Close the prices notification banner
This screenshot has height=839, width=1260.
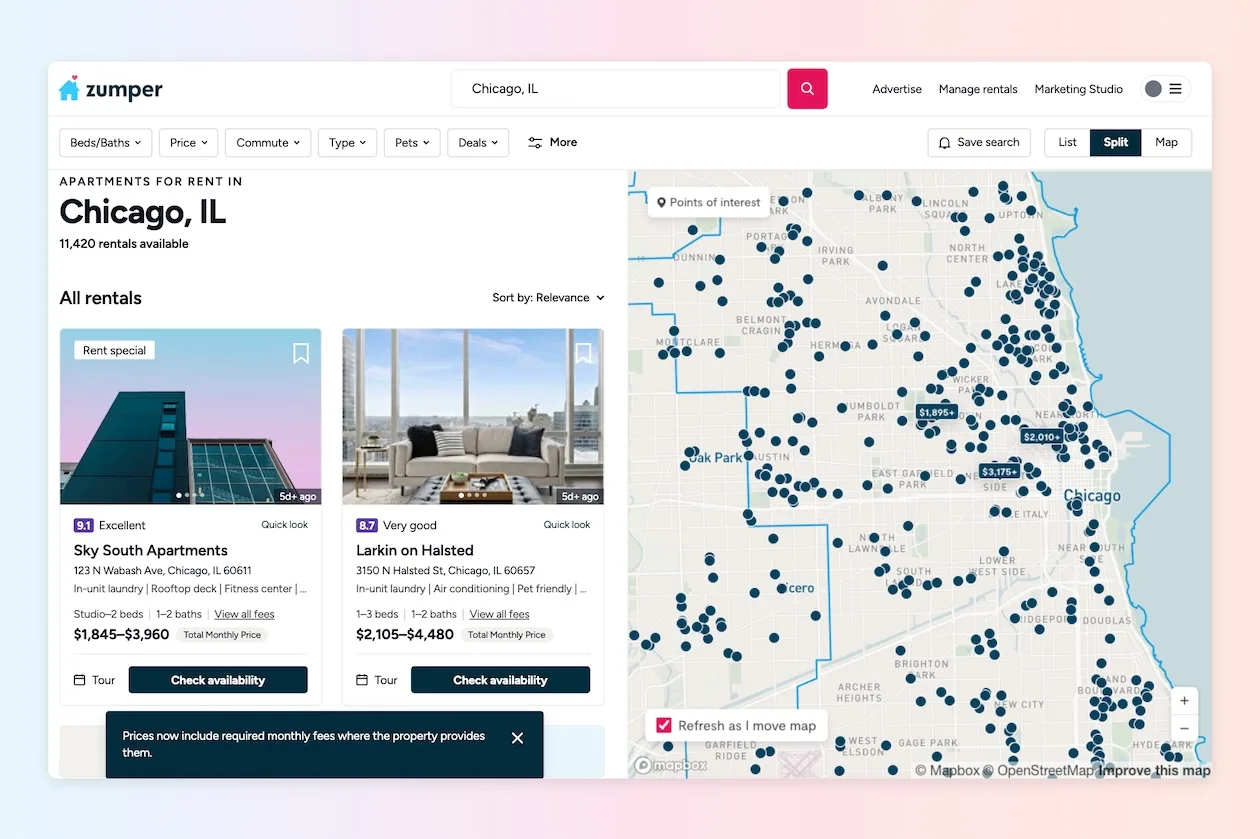[517, 738]
